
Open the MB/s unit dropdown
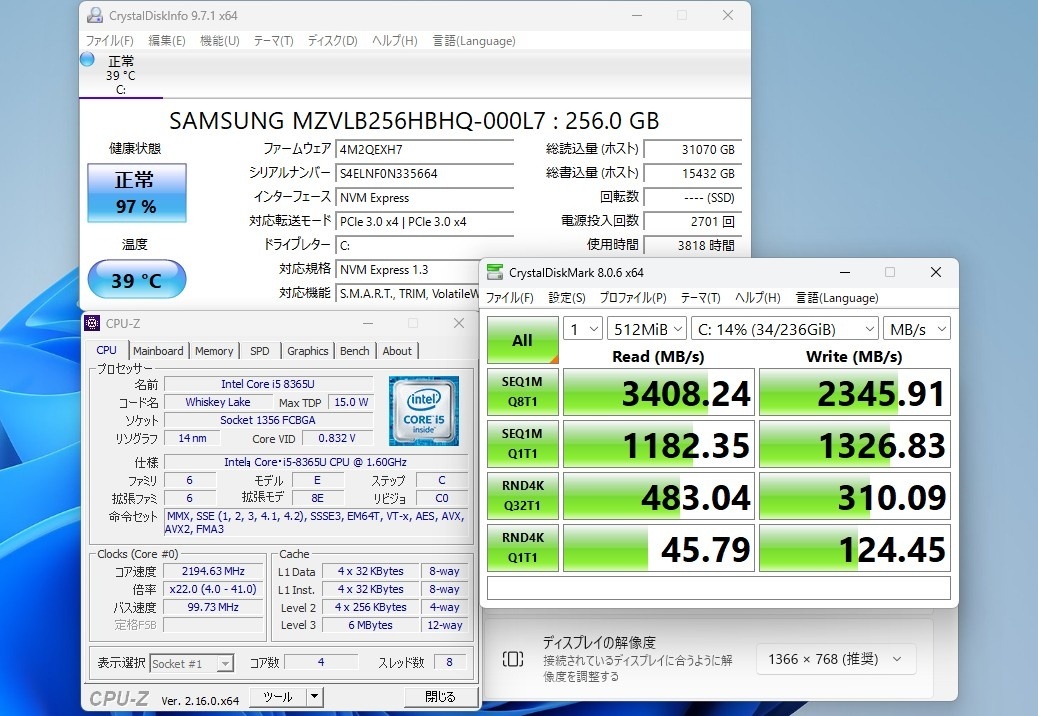[x=916, y=329]
